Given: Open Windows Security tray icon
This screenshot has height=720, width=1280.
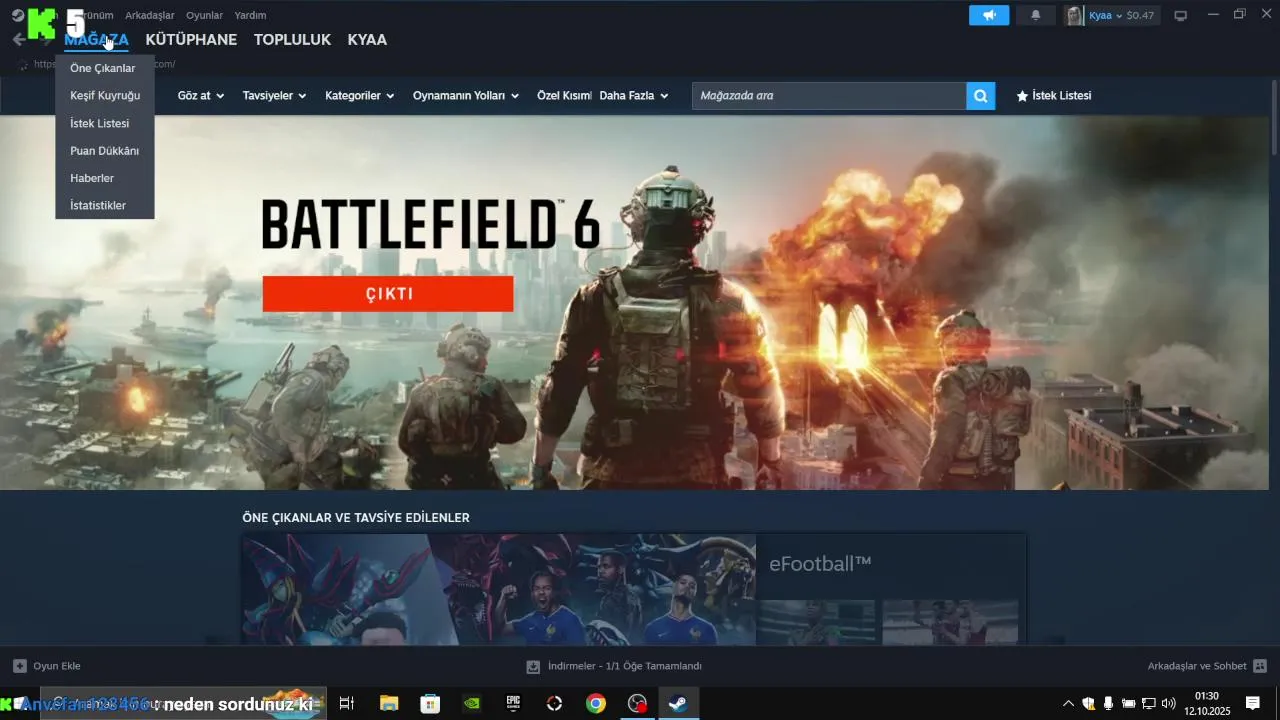Looking at the screenshot, I should click(1088, 704).
